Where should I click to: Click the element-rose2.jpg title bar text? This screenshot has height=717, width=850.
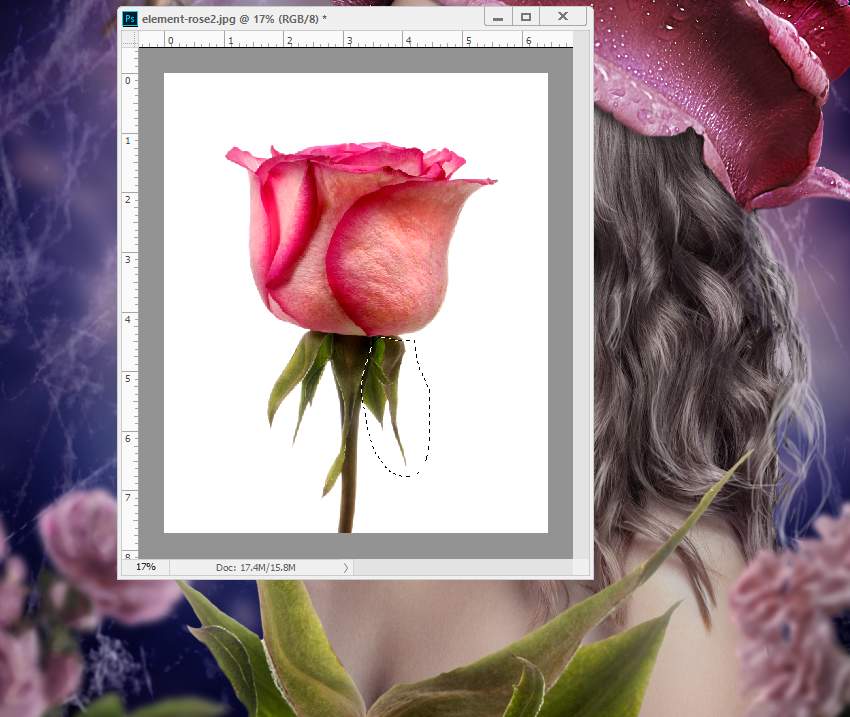coord(234,19)
